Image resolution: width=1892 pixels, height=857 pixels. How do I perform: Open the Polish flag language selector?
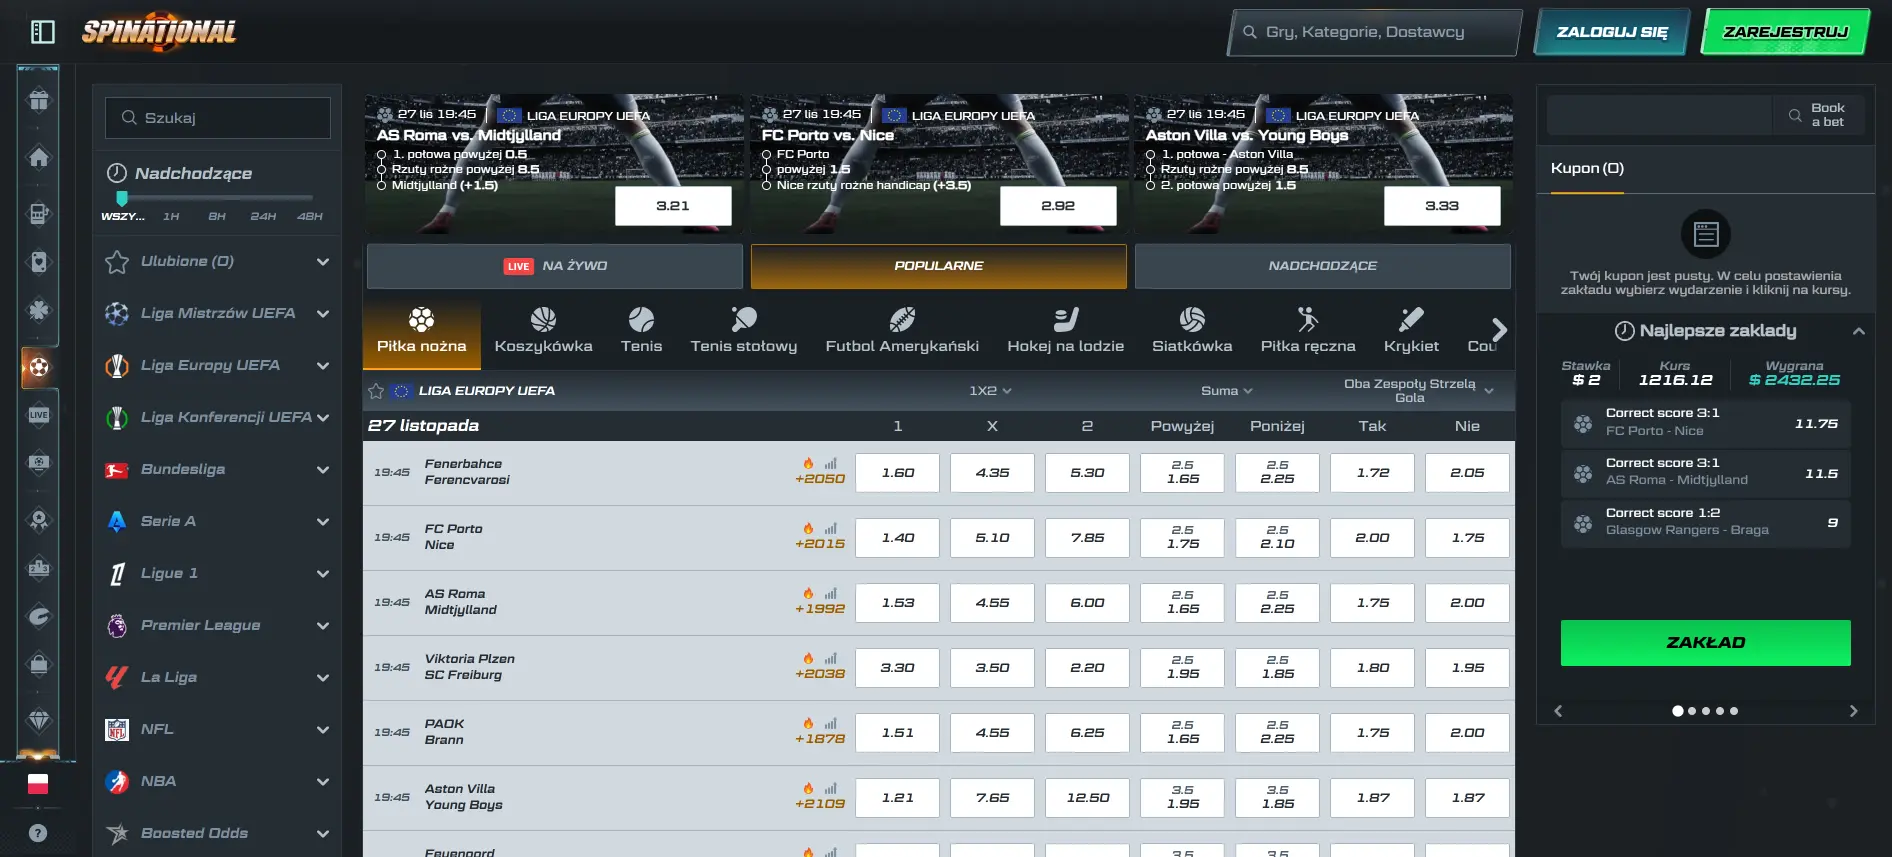pos(38,784)
